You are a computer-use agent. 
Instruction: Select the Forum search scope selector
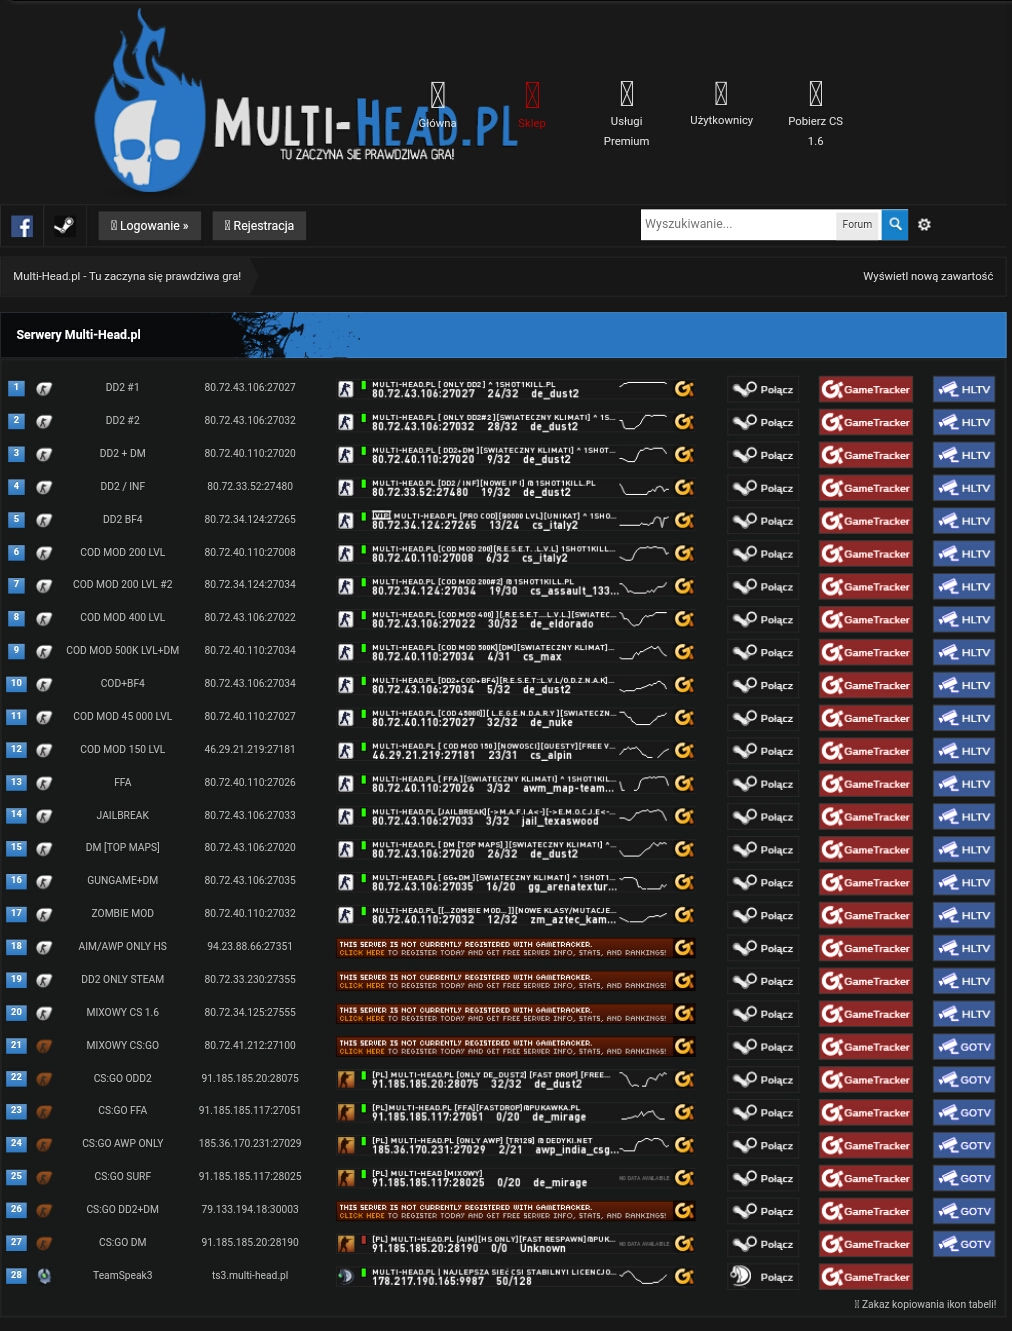coord(857,225)
